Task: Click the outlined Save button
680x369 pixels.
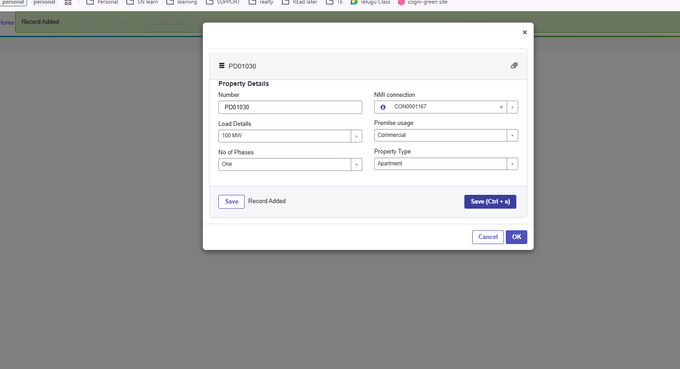Action: click(231, 202)
